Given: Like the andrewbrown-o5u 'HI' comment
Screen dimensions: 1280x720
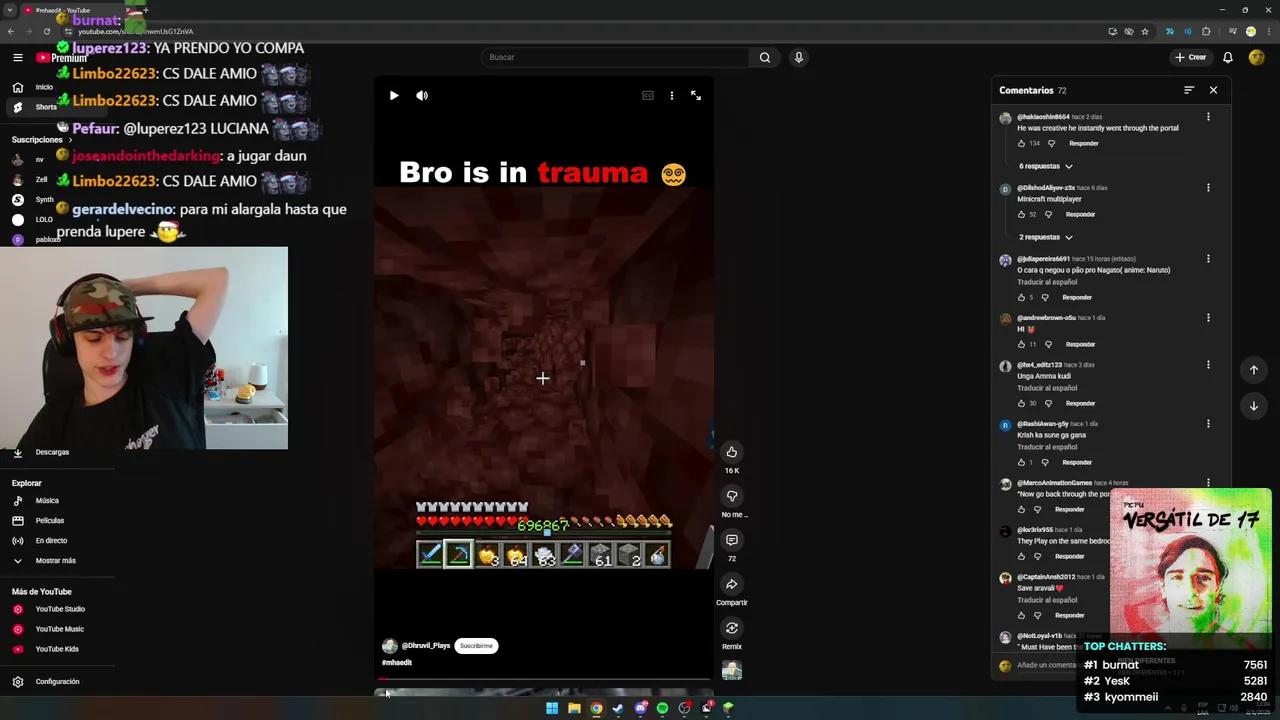Looking at the screenshot, I should click(x=1021, y=344).
